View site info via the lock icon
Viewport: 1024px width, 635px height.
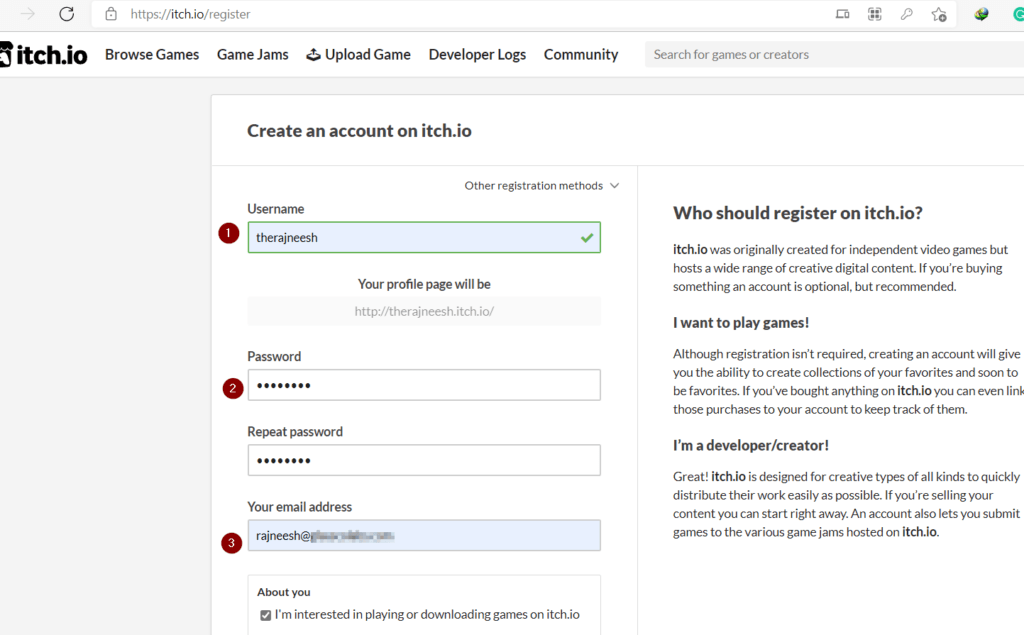point(111,14)
